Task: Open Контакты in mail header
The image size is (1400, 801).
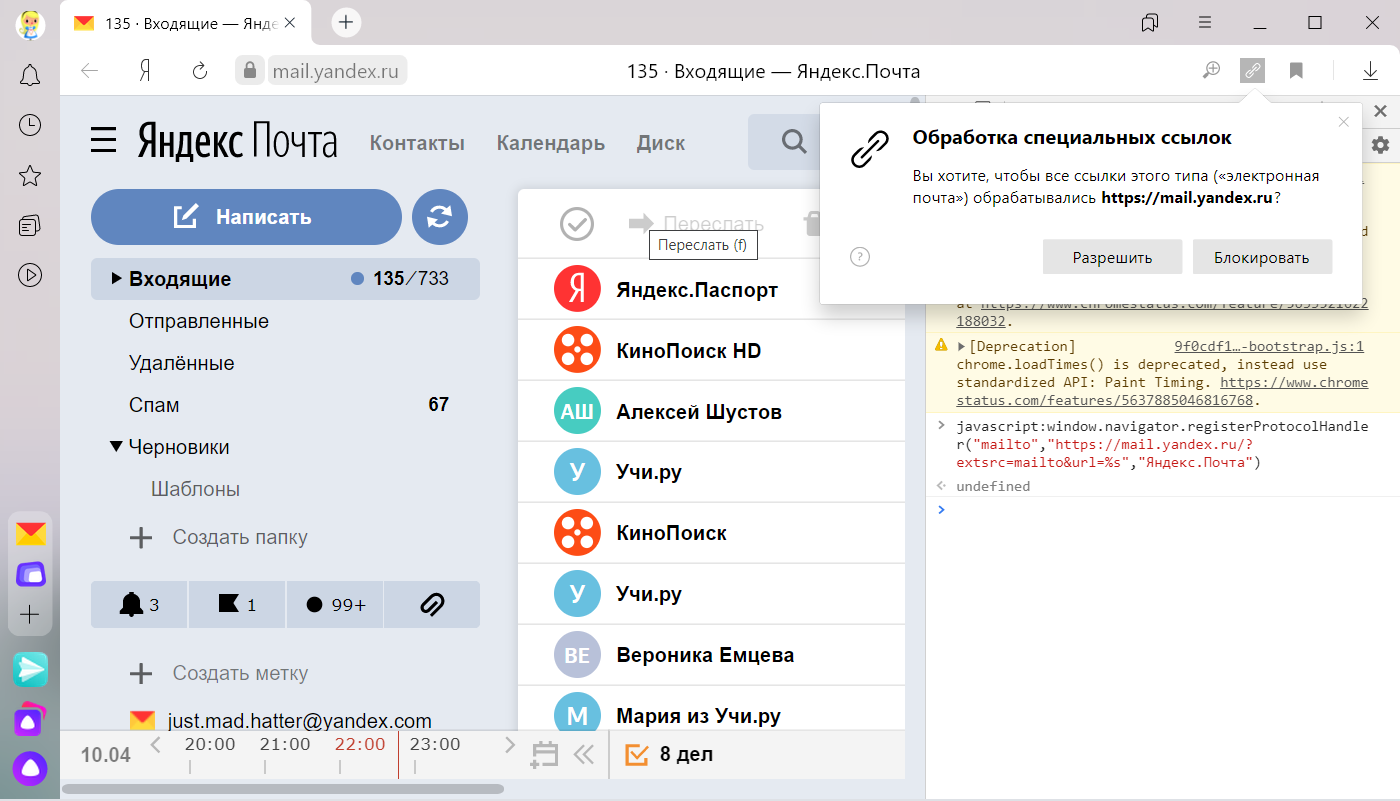Action: click(417, 143)
